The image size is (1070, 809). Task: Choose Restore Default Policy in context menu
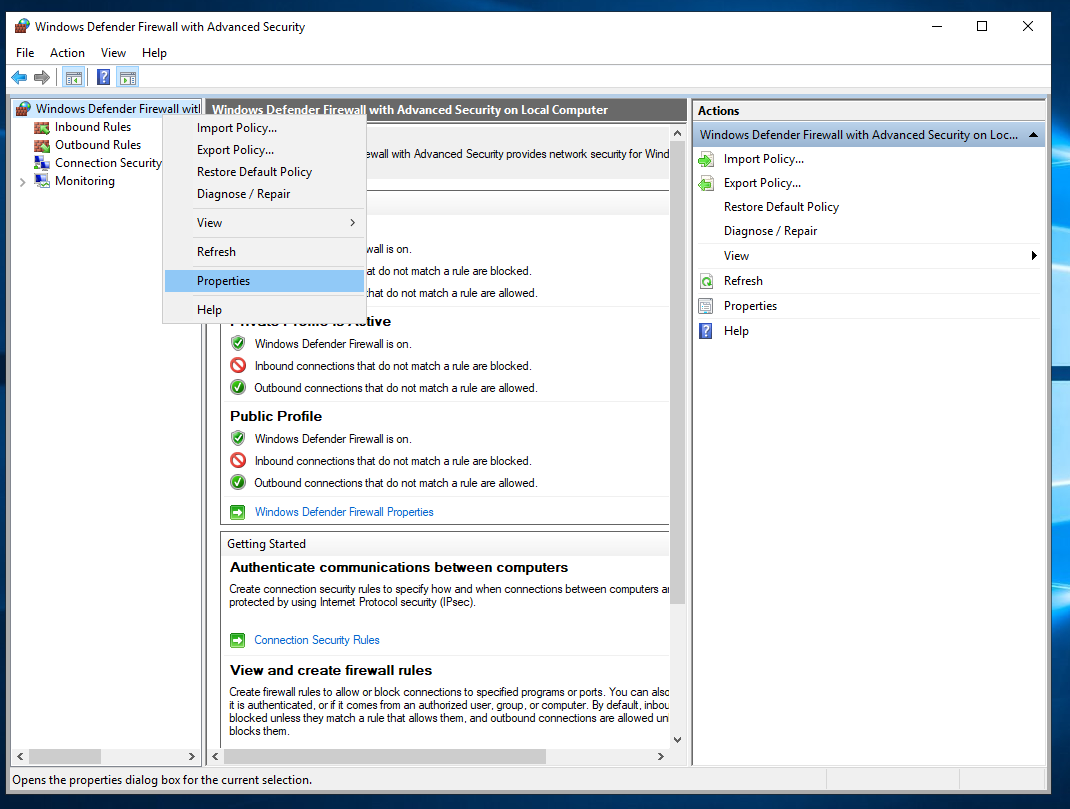click(x=264, y=172)
